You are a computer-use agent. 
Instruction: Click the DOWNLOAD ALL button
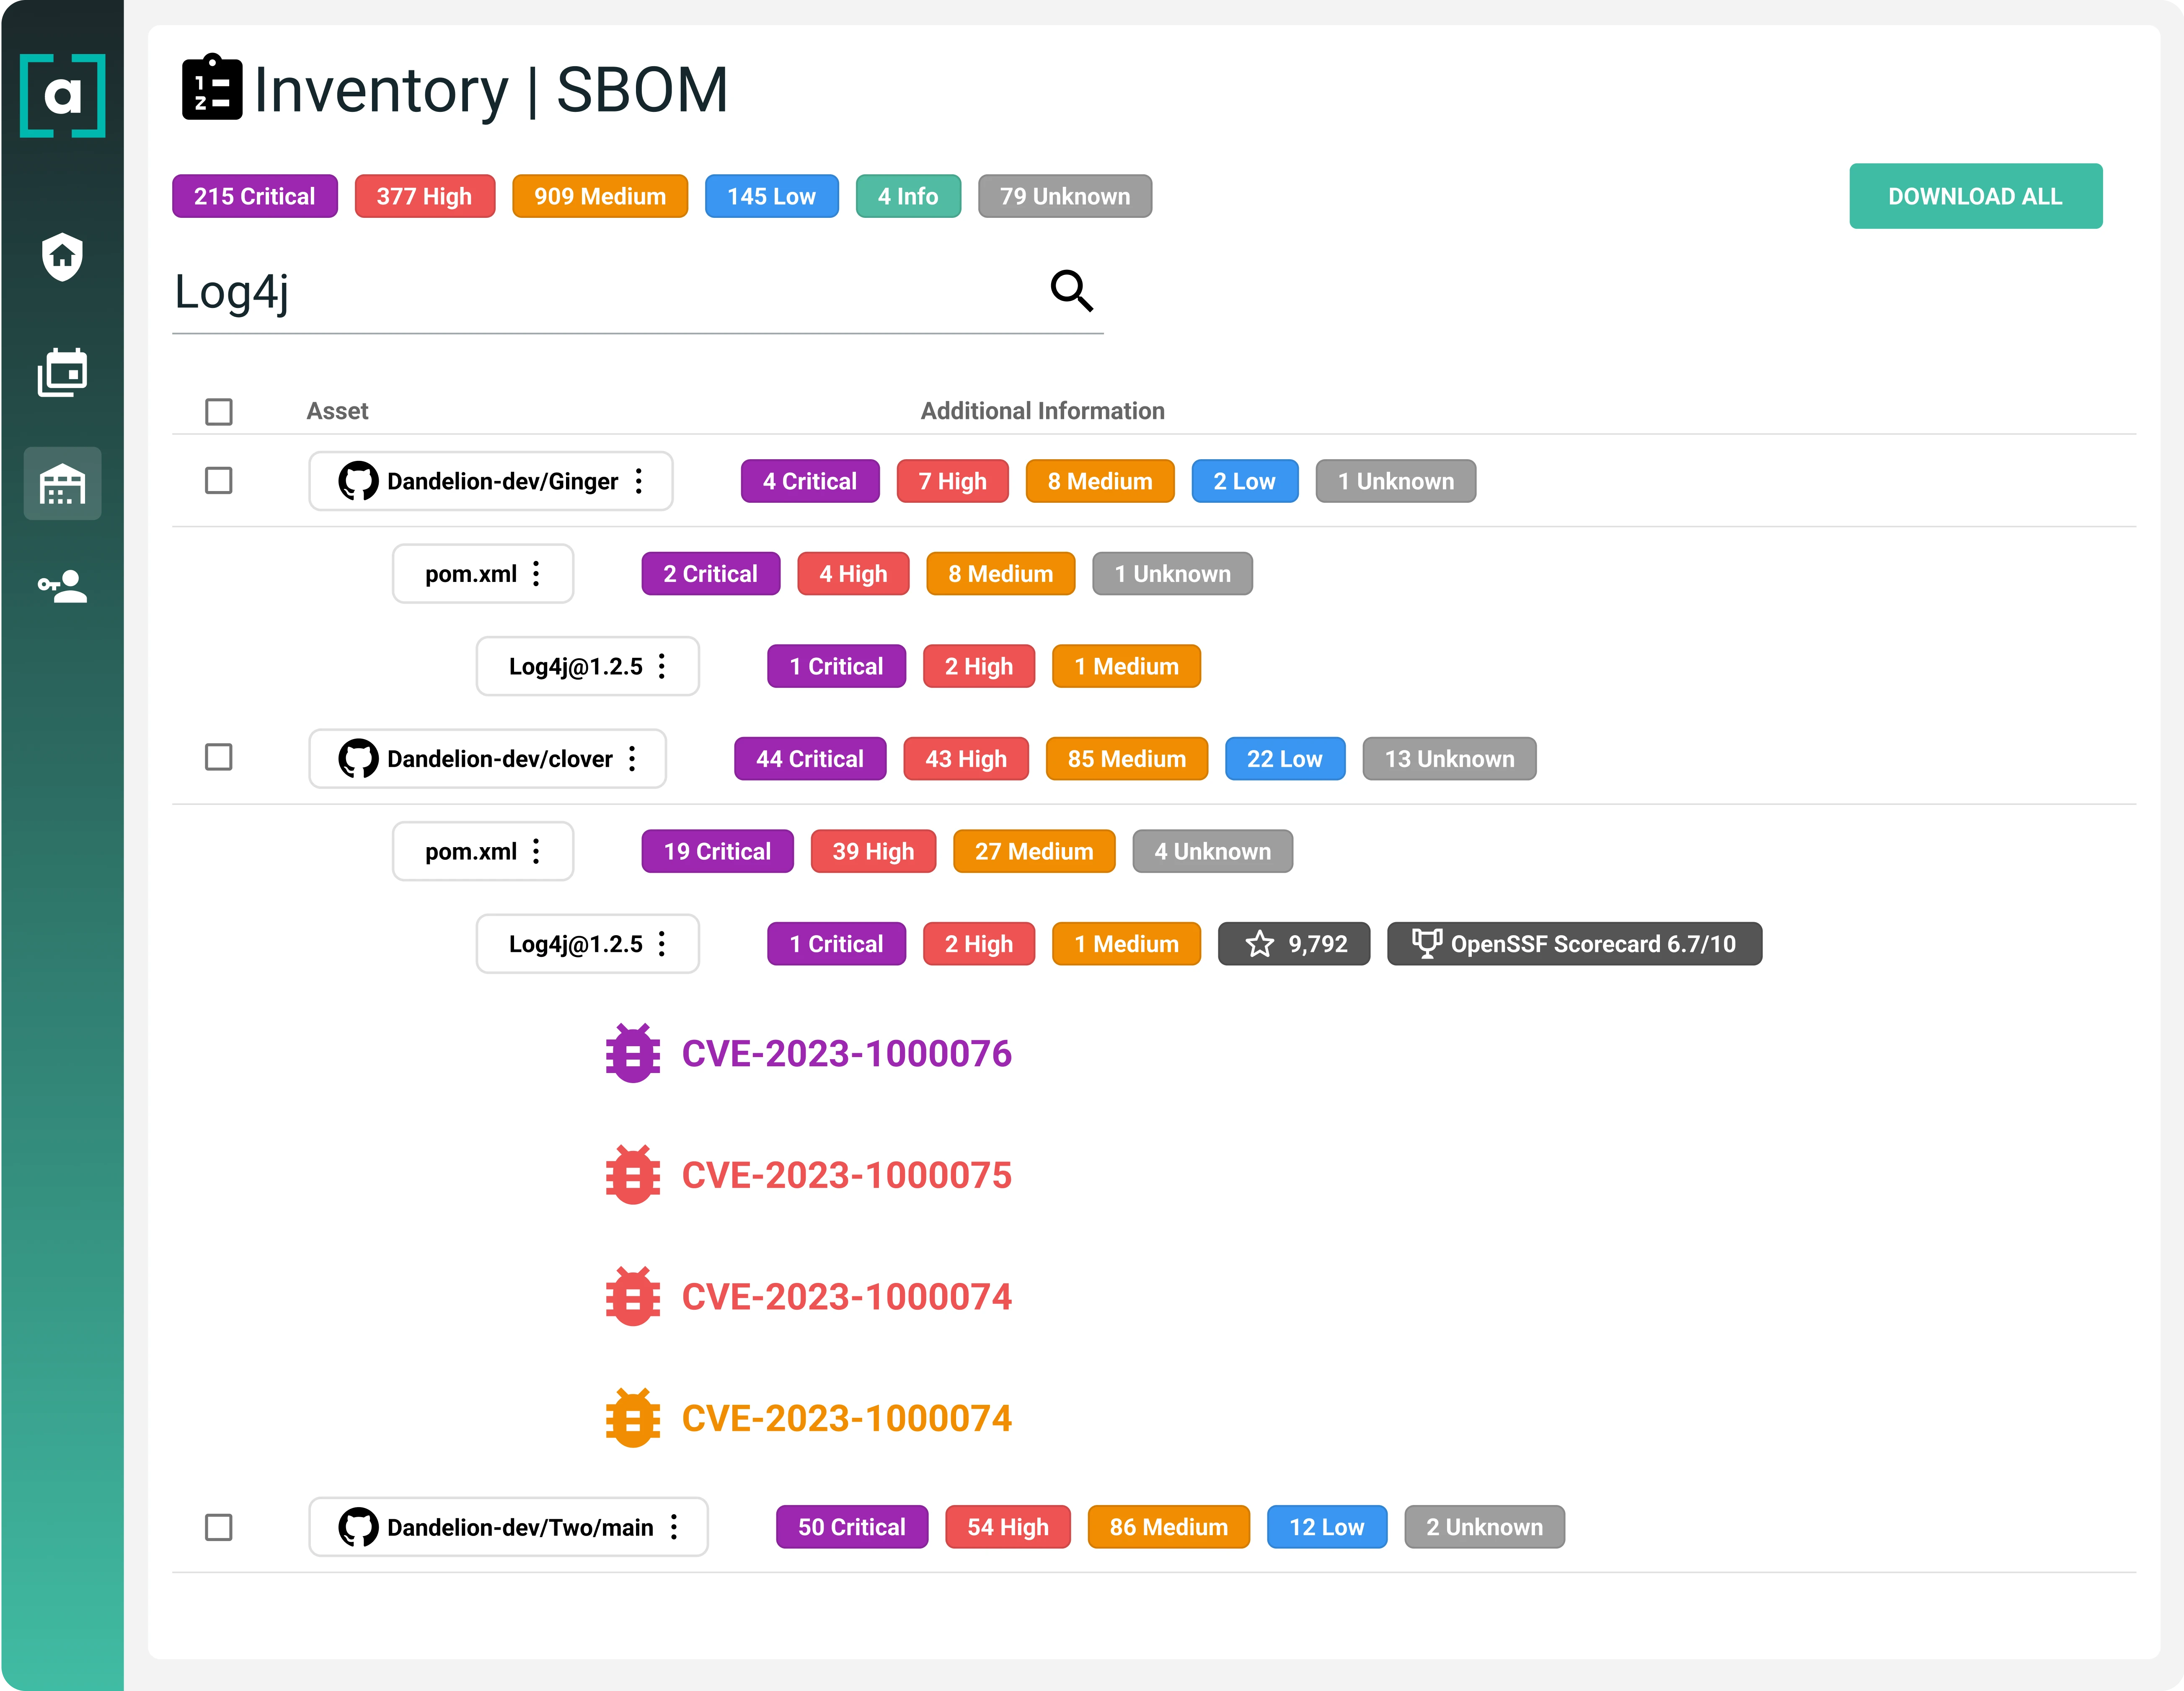click(1974, 196)
